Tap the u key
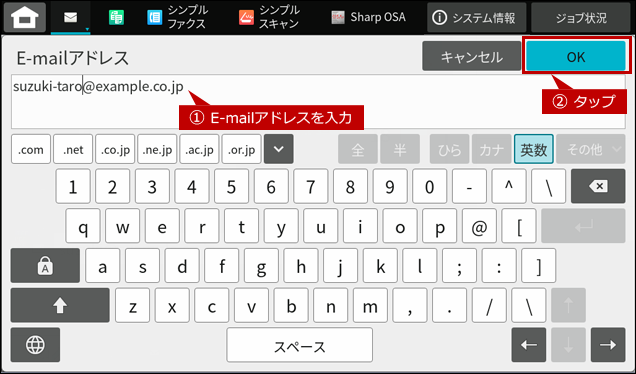Image resolution: width=636 pixels, height=374 pixels. pos(320,226)
